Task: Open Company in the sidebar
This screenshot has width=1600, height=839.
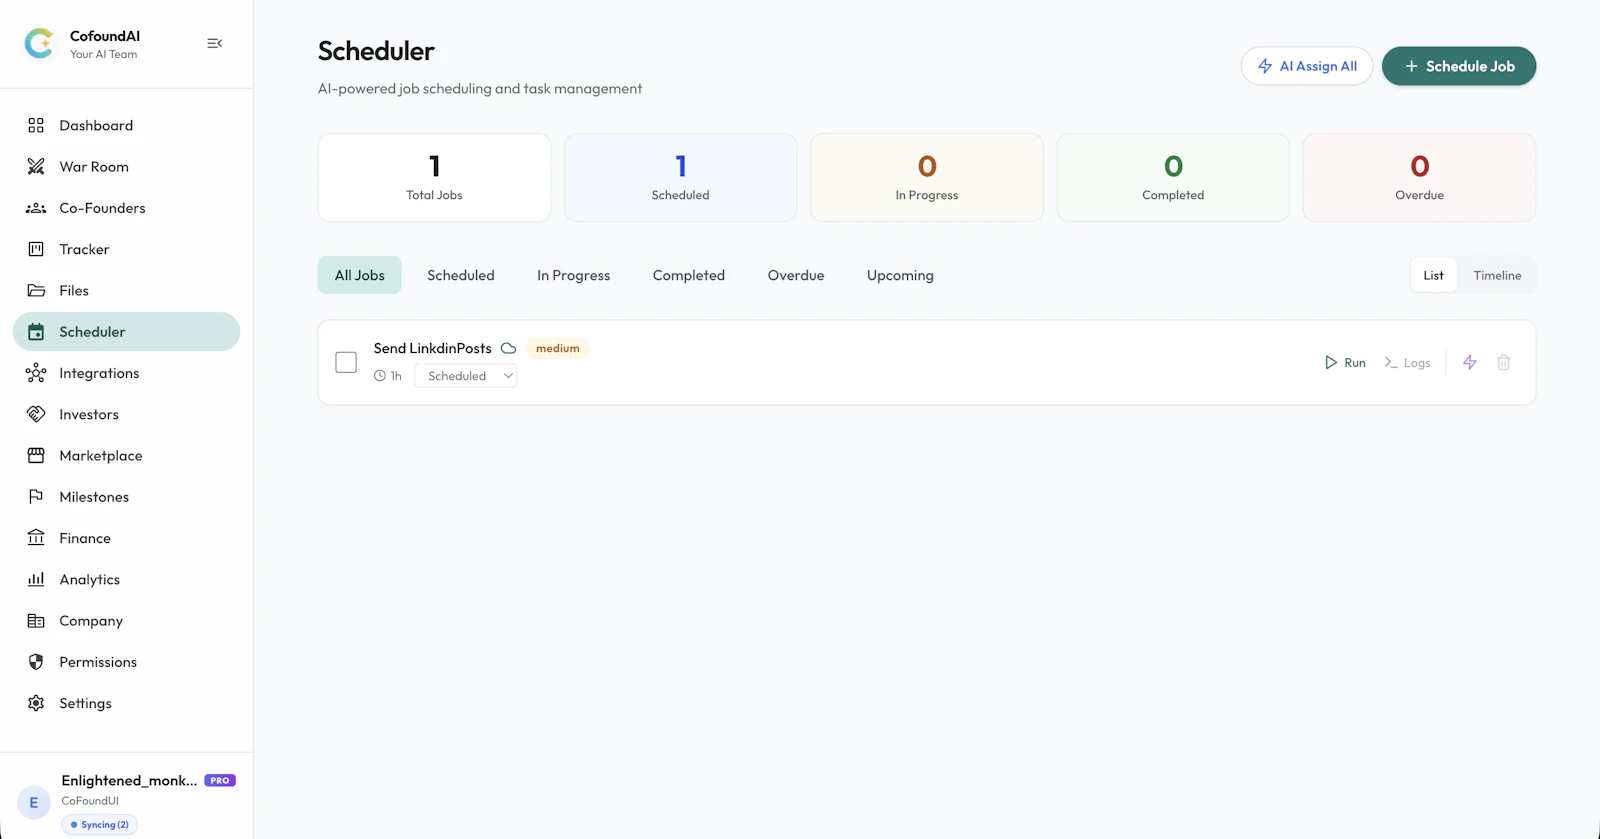Action: click(x=126, y=620)
